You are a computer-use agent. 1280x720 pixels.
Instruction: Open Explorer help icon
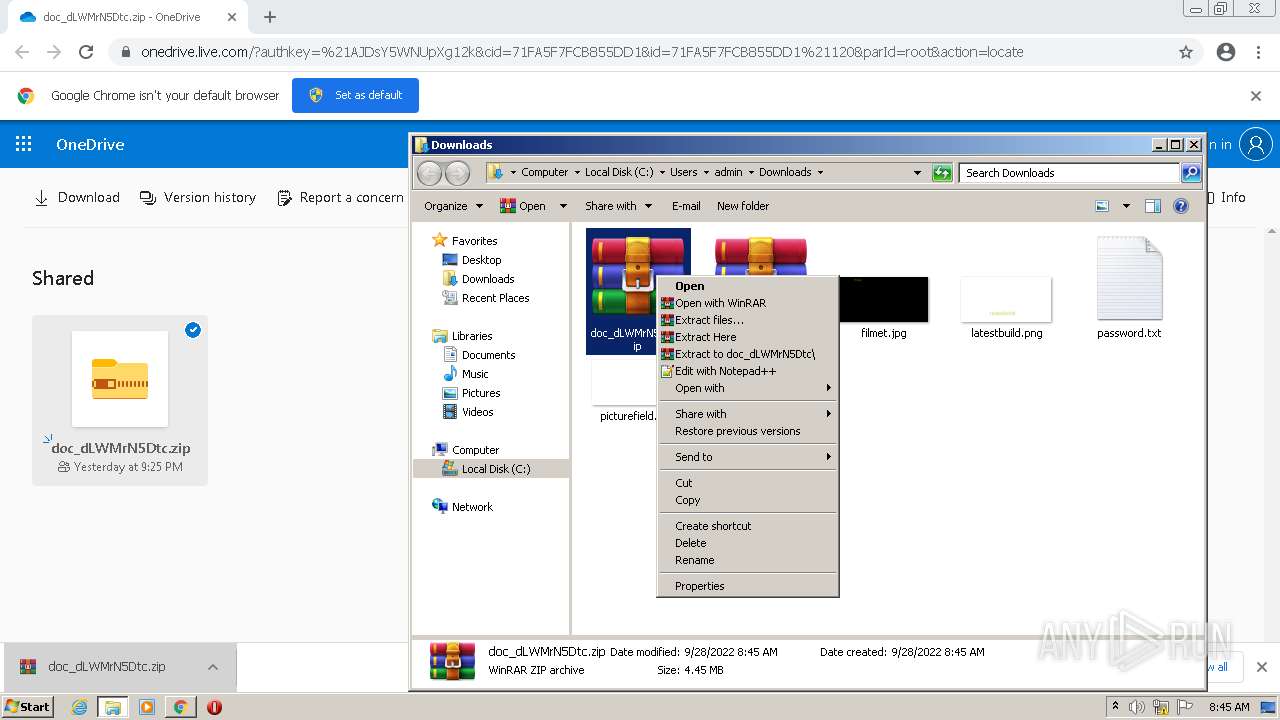(1181, 206)
